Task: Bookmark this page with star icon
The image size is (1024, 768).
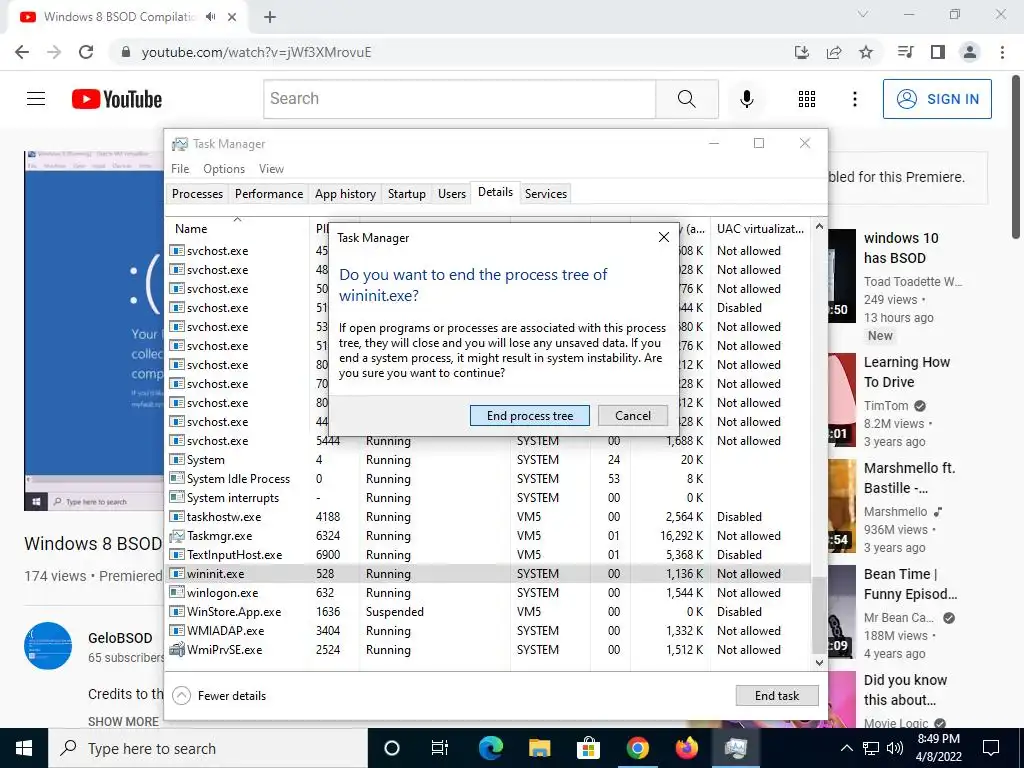Action: pyautogui.click(x=866, y=52)
